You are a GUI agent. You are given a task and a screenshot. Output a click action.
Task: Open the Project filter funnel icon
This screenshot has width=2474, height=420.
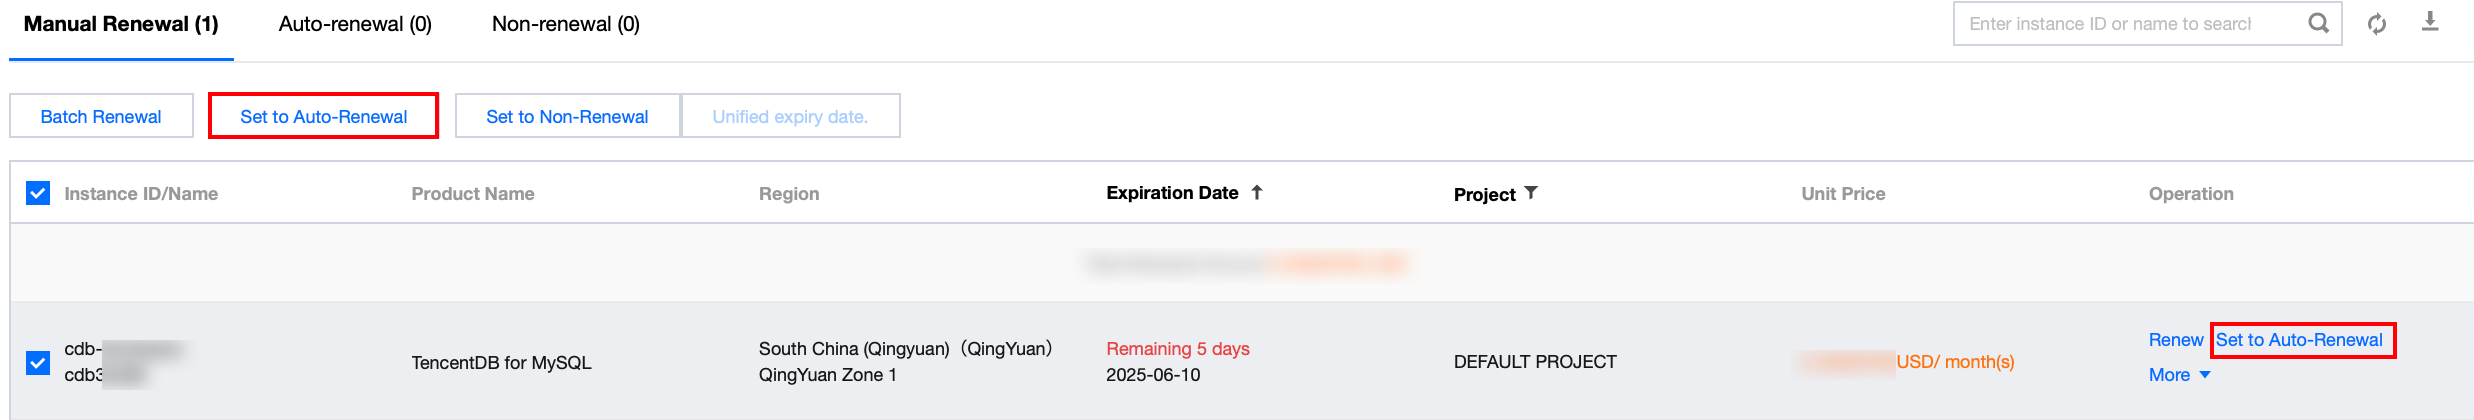point(1531,192)
